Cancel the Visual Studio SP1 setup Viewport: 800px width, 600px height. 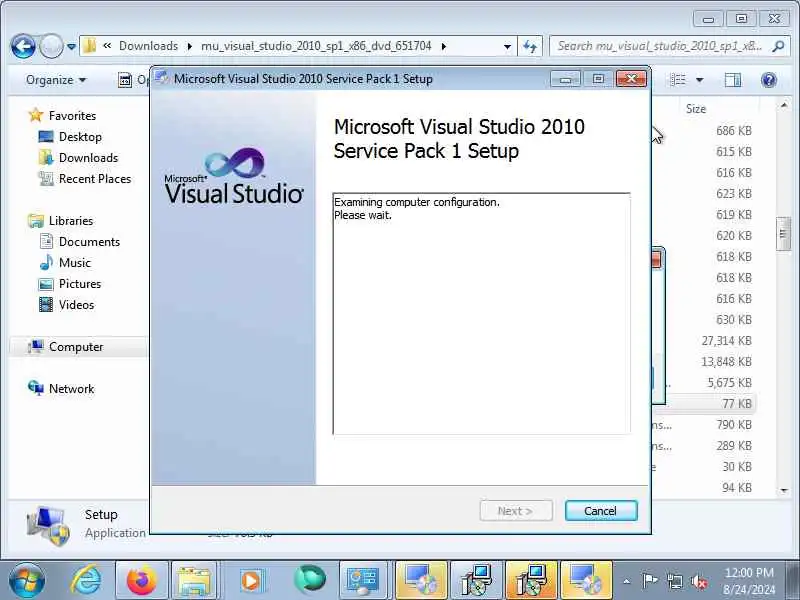601,511
